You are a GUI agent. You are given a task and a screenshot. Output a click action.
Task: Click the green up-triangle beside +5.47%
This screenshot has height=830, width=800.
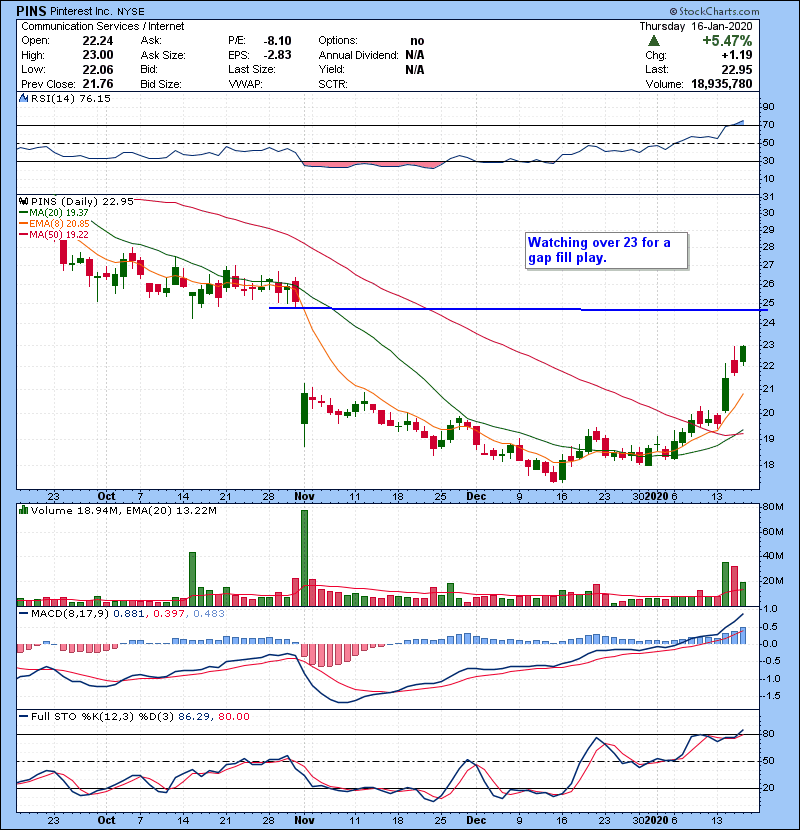pyautogui.click(x=654, y=41)
